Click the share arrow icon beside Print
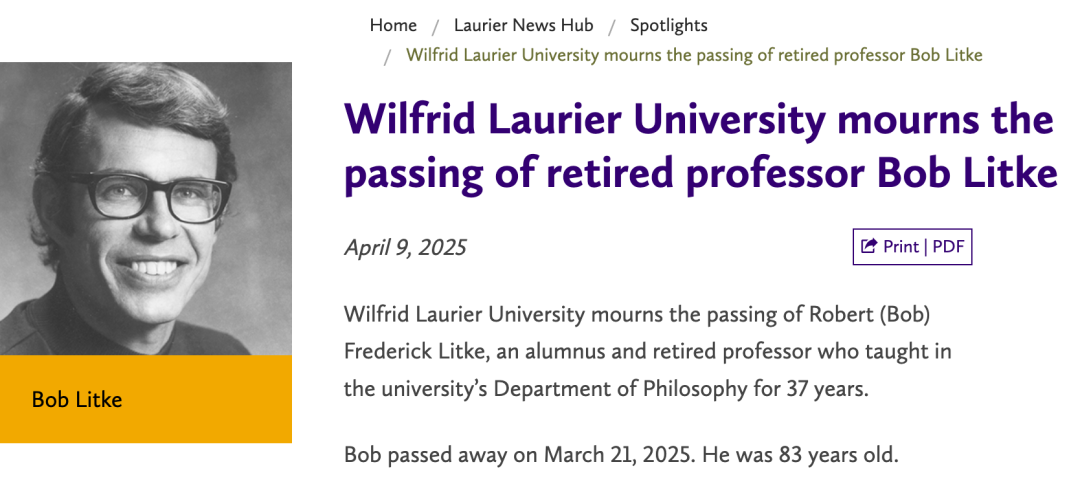1080x484 pixels. point(869,246)
